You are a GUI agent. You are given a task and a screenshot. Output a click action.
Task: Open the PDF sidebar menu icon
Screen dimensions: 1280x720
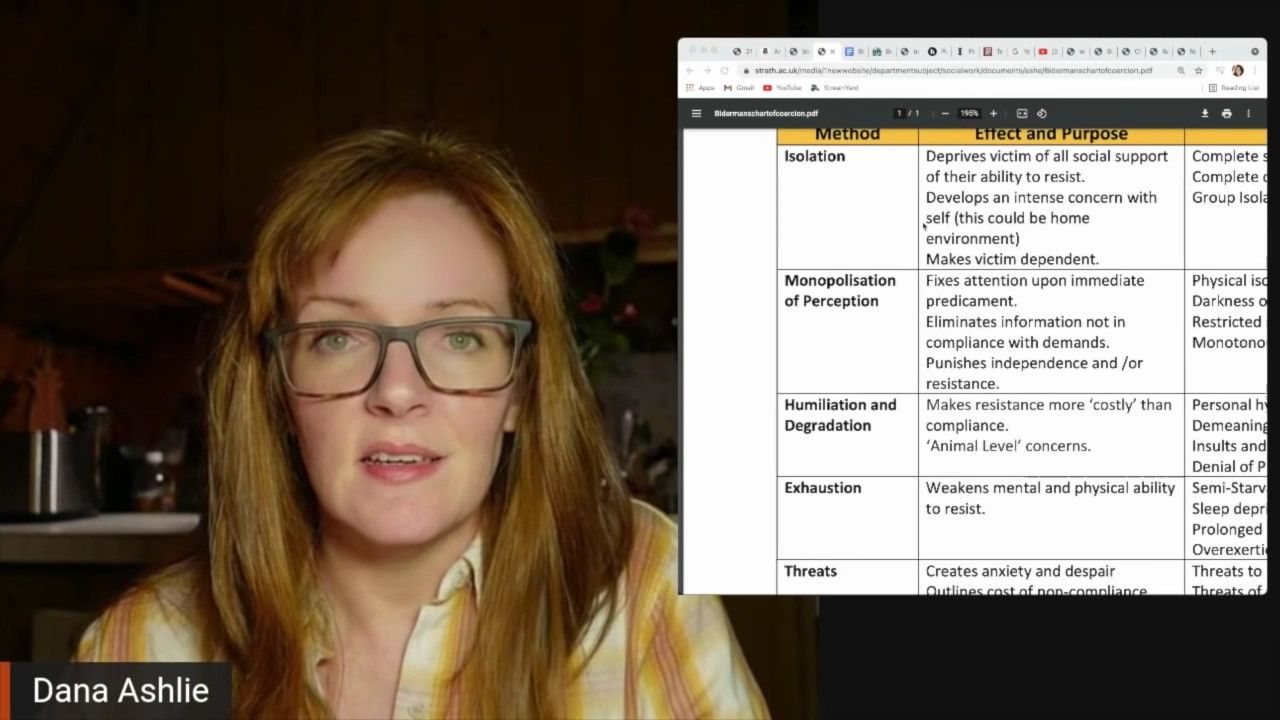point(696,114)
